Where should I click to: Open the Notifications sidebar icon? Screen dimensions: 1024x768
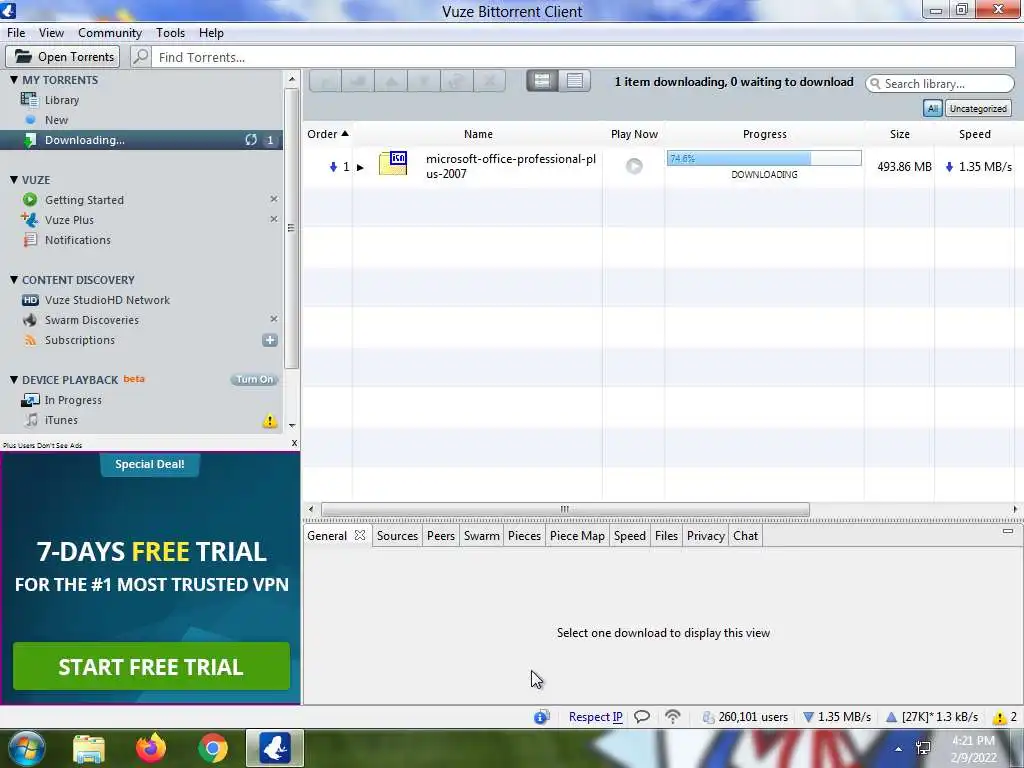click(30, 240)
